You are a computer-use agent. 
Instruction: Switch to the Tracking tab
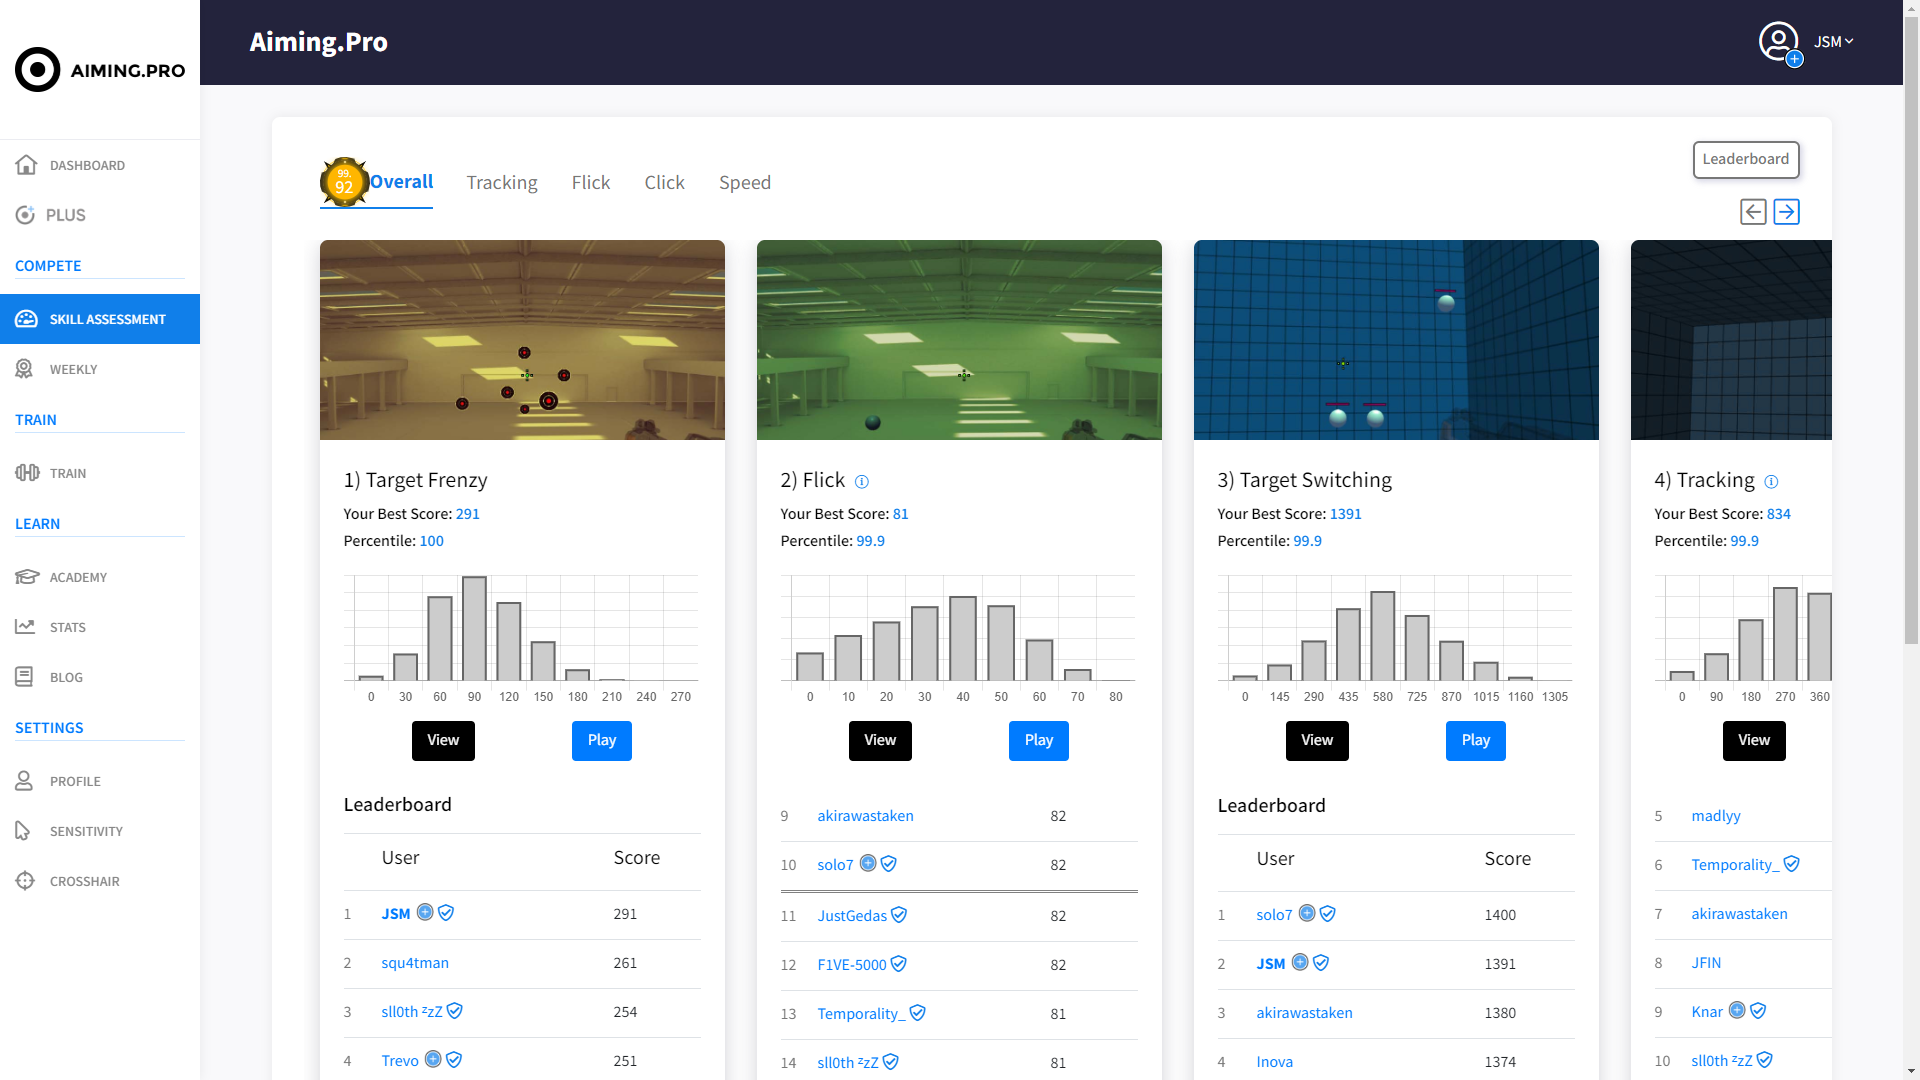coord(502,183)
